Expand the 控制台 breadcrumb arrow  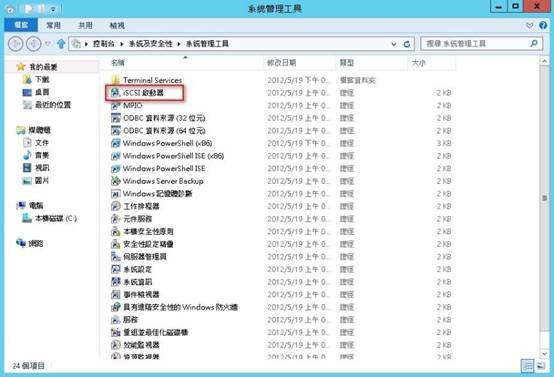click(122, 44)
